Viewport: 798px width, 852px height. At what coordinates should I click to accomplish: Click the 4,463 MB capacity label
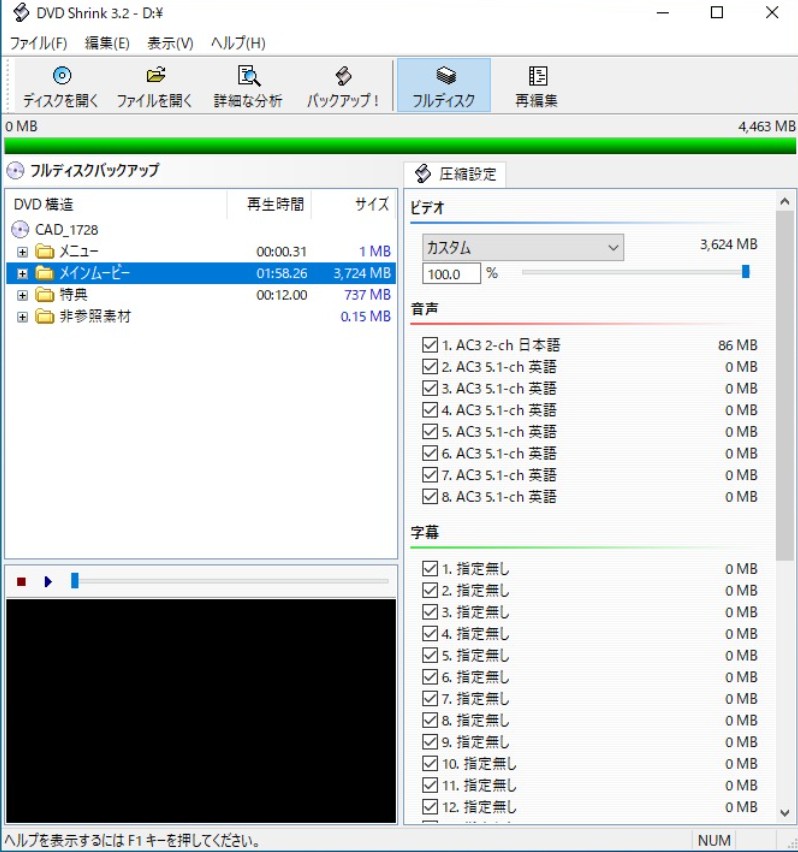pos(766,127)
